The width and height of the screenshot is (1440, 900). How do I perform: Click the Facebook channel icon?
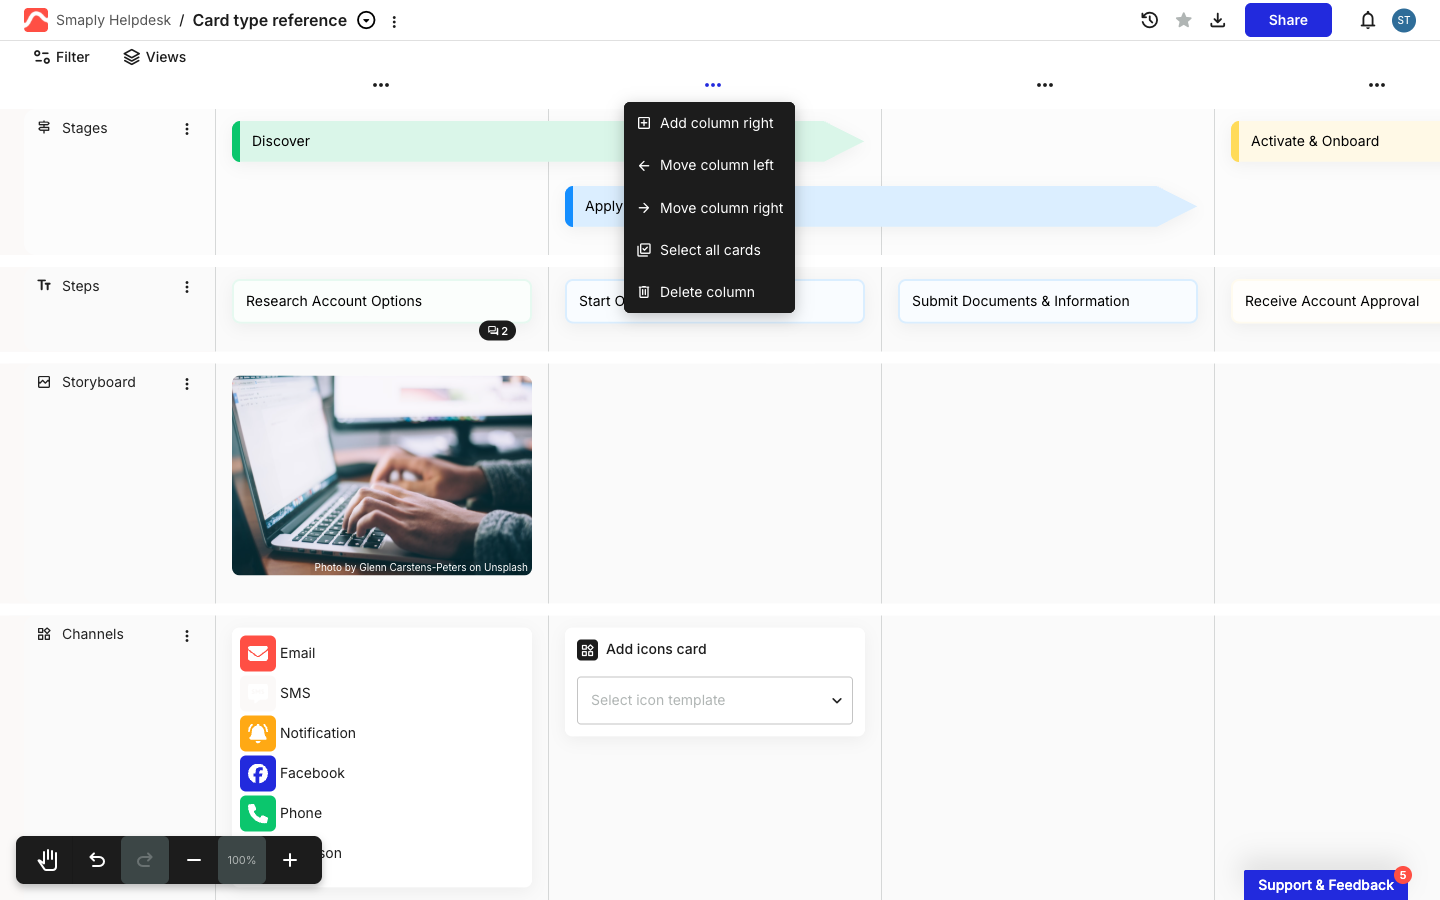point(258,773)
